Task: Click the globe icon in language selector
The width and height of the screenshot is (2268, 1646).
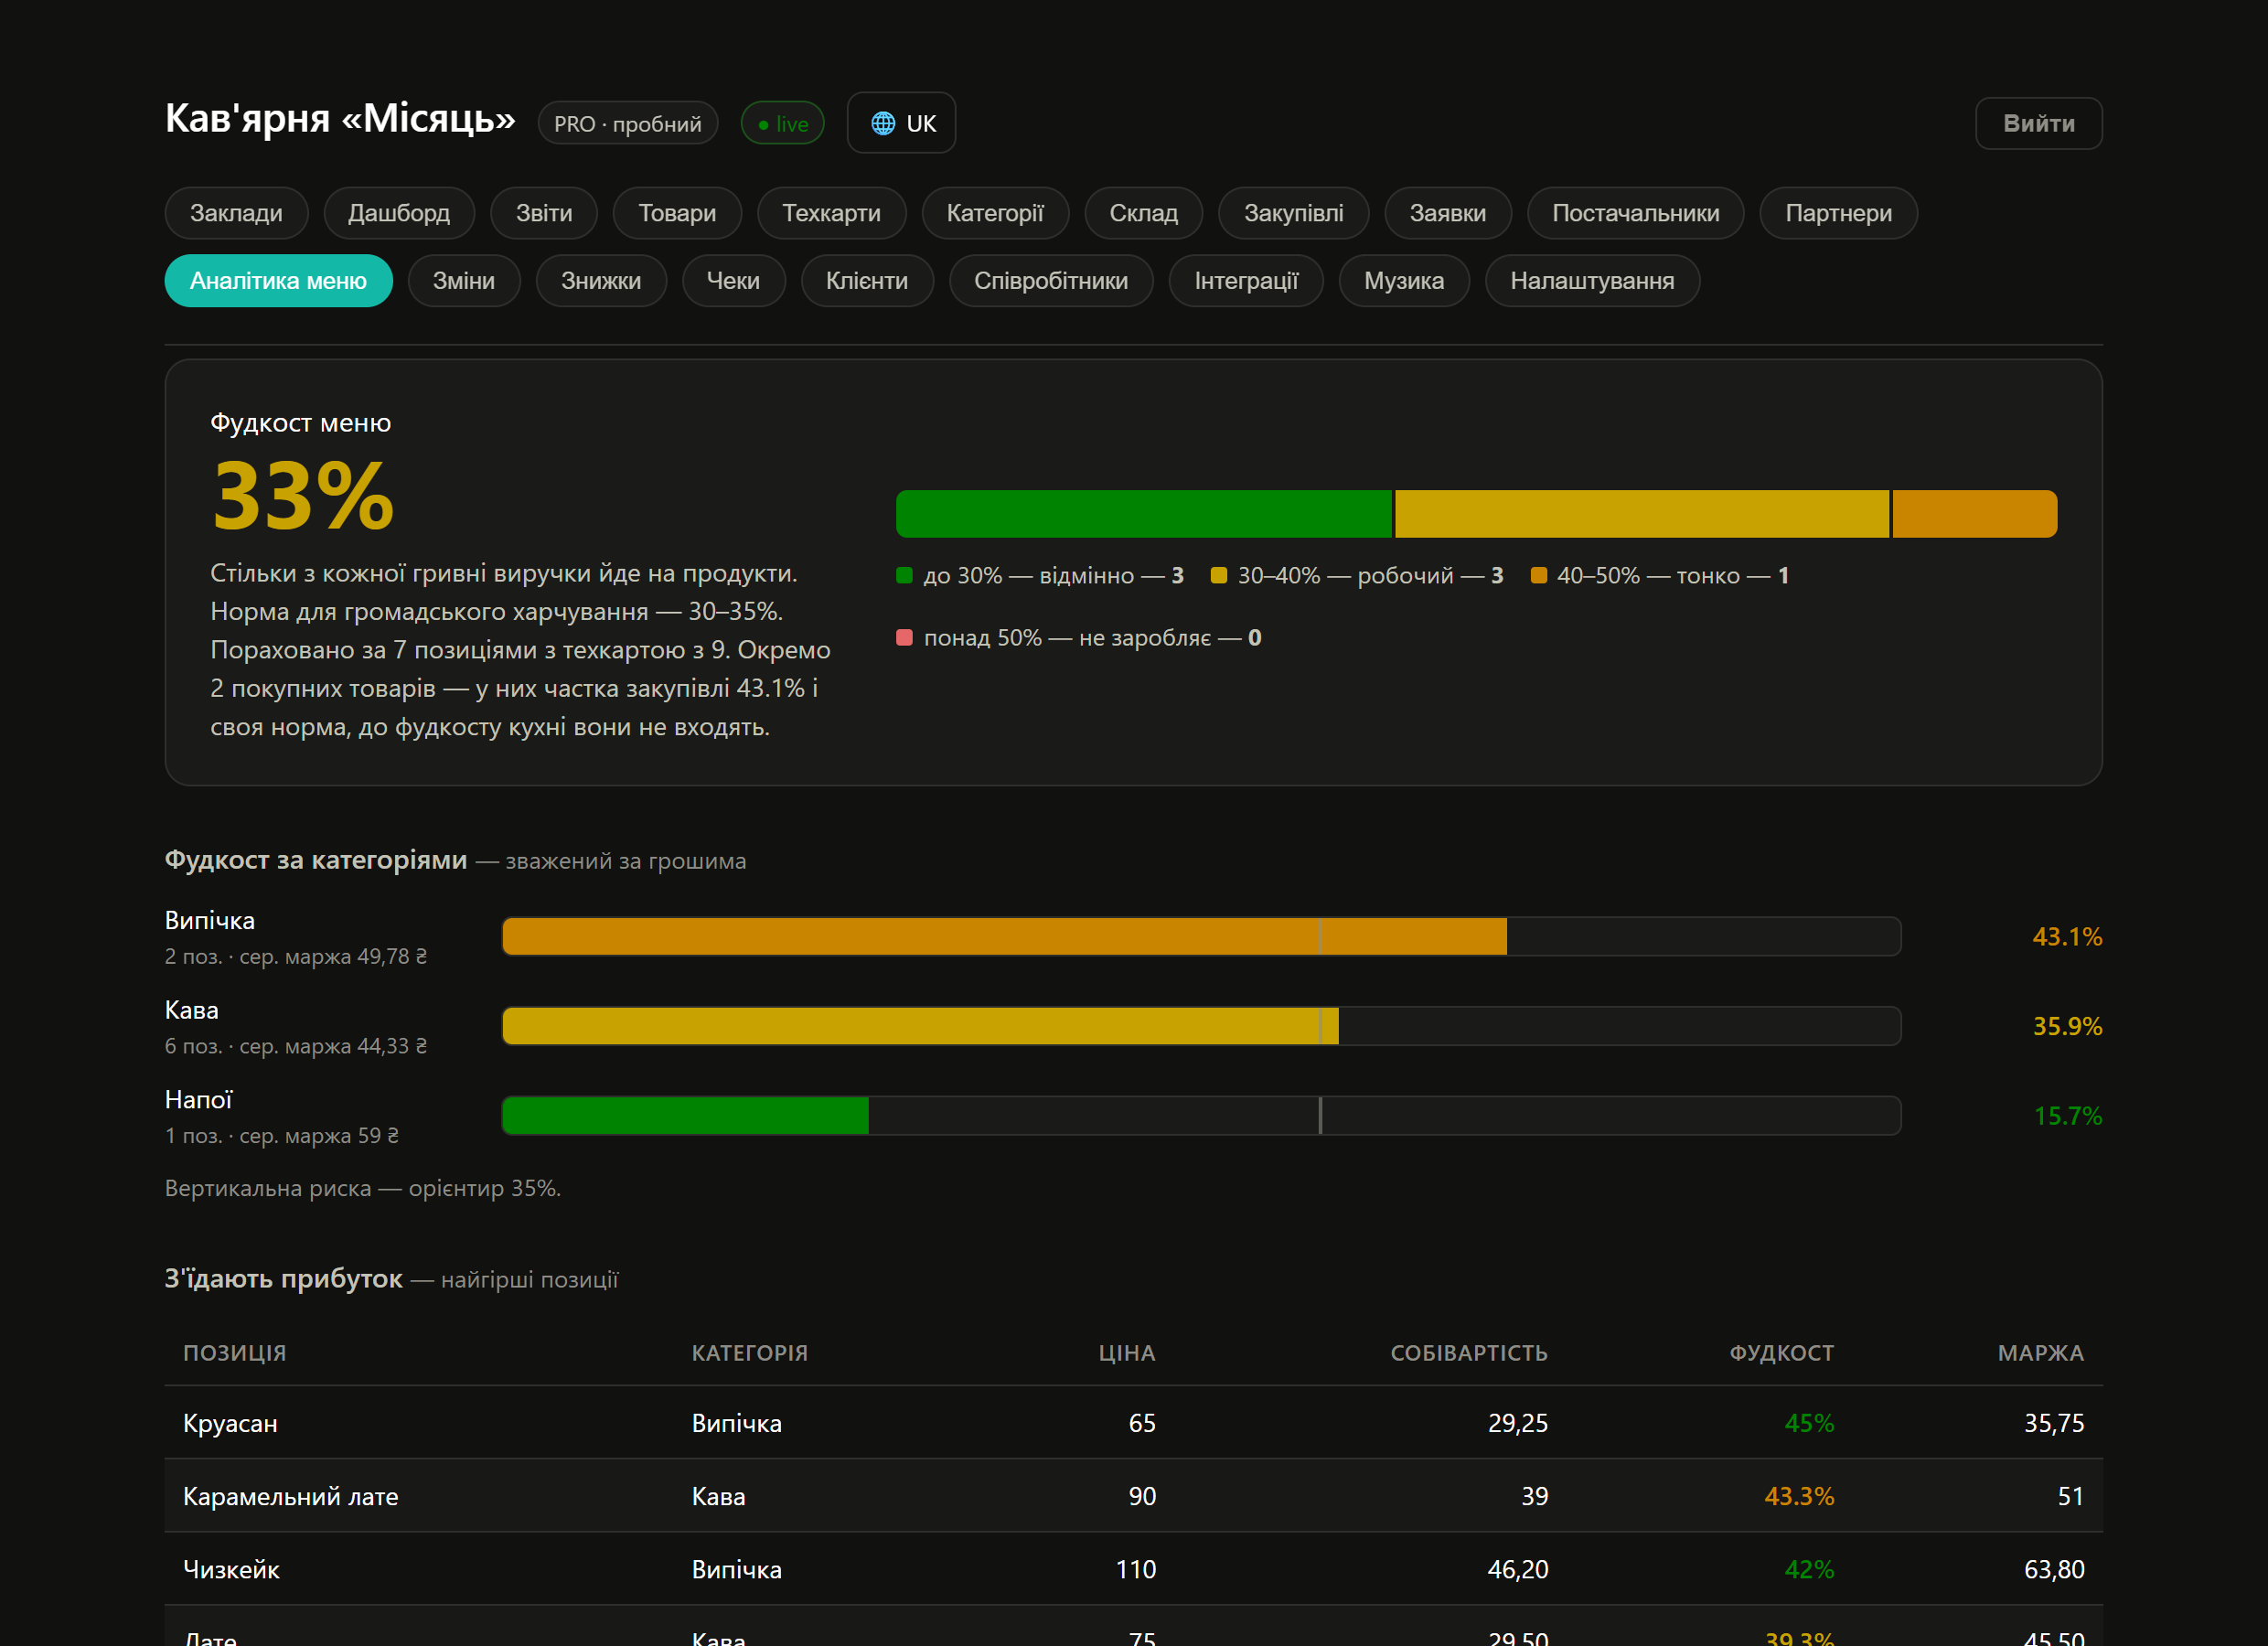Action: pos(883,123)
